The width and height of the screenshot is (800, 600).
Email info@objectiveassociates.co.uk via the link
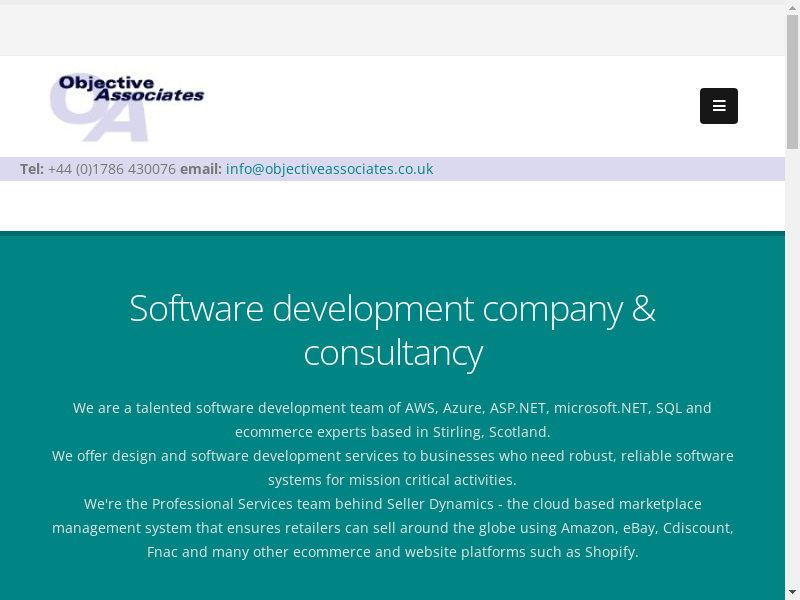[329, 169]
